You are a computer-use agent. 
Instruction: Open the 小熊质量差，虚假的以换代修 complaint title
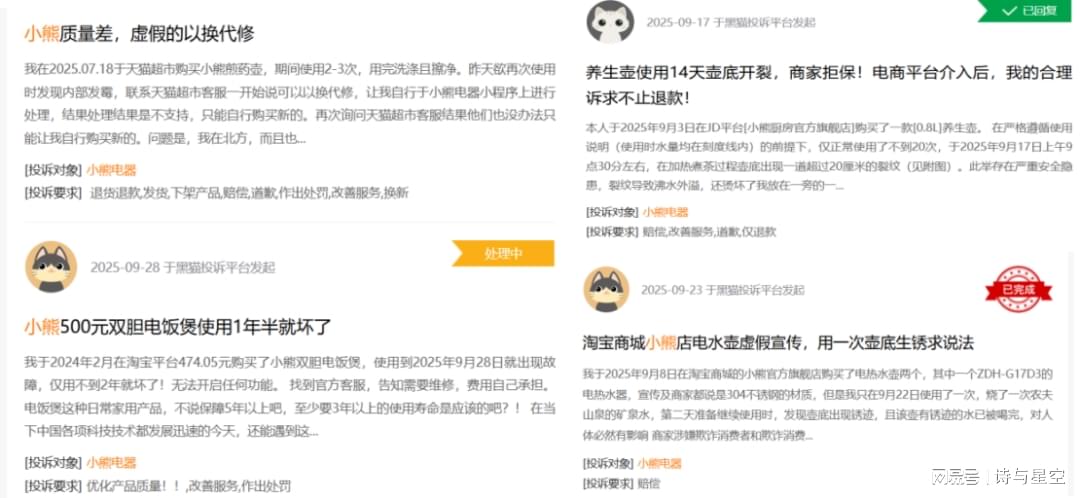coord(139,33)
